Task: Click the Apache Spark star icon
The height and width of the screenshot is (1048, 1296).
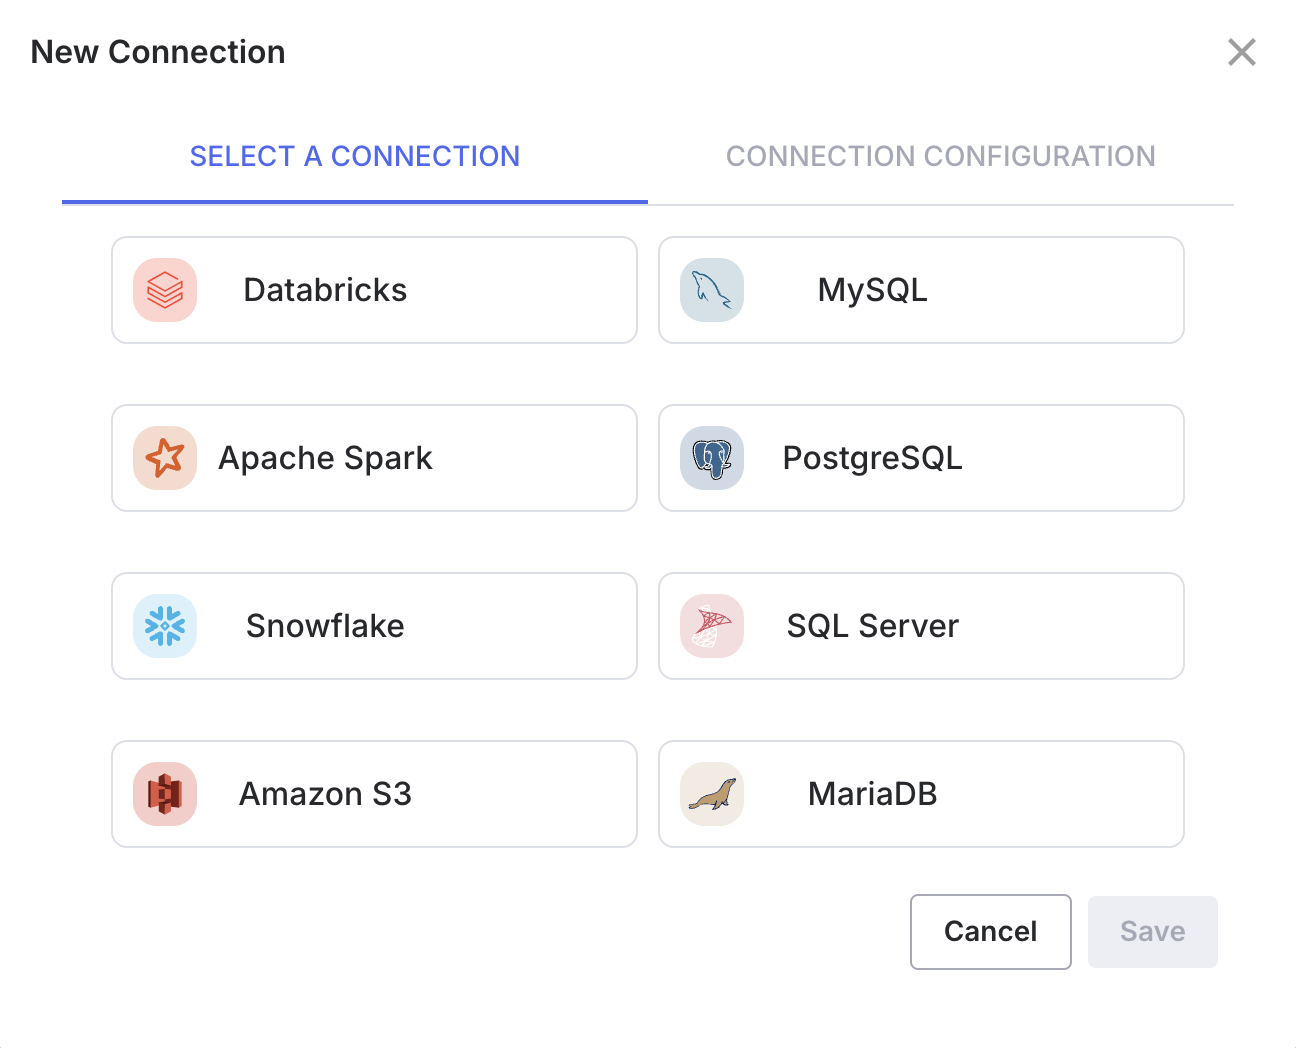Action: point(165,458)
